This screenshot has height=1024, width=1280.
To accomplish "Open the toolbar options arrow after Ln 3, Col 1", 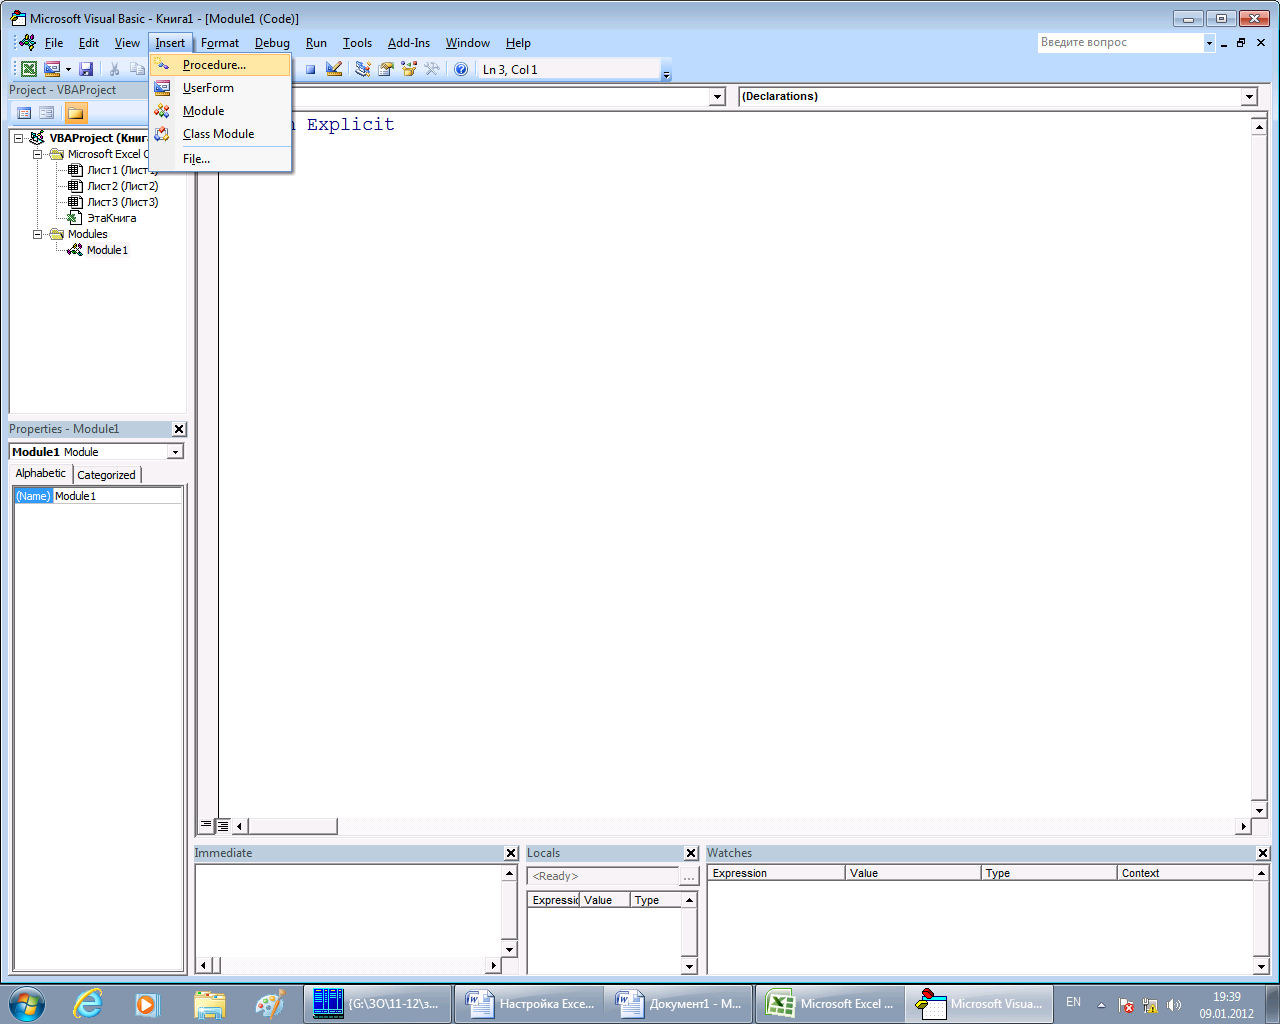I will (667, 71).
